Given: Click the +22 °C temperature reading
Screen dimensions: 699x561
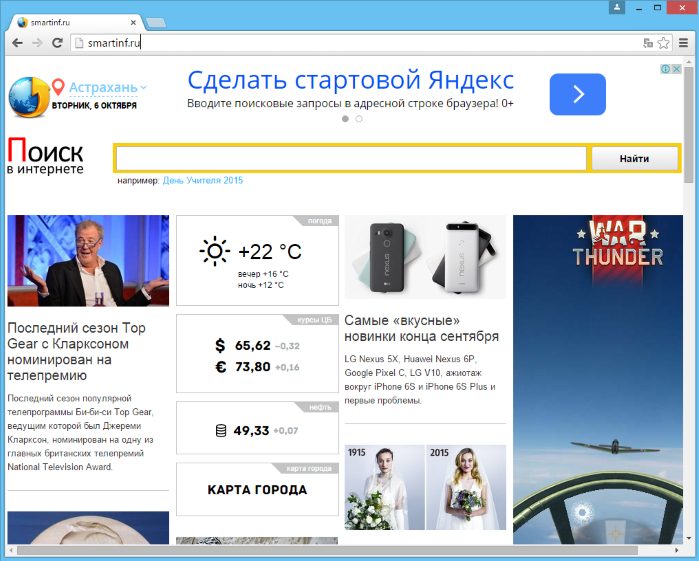Looking at the screenshot, I should click(270, 252).
